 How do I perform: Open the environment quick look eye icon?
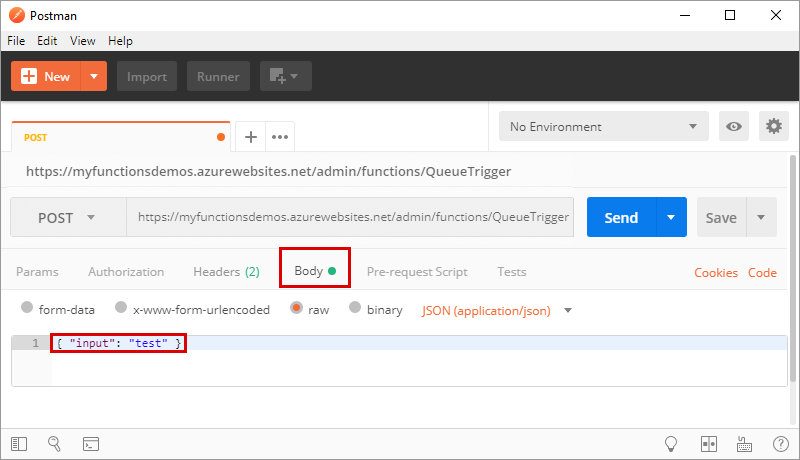[734, 126]
